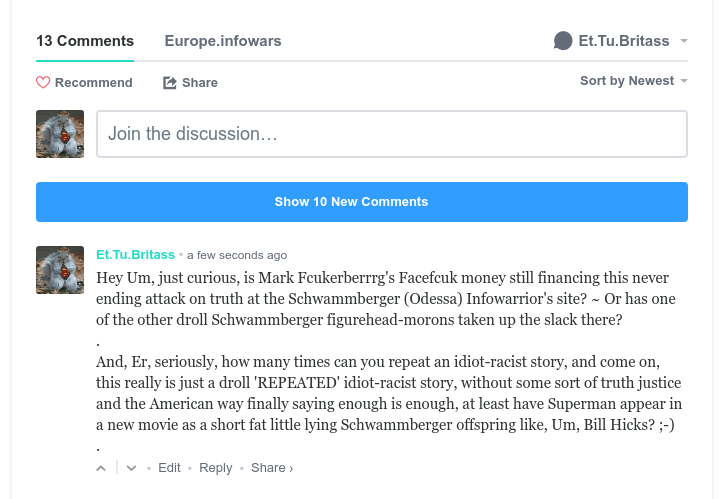Upvote the Et.Tu.Britass comment
This screenshot has width=725, height=499.
pos(101,468)
